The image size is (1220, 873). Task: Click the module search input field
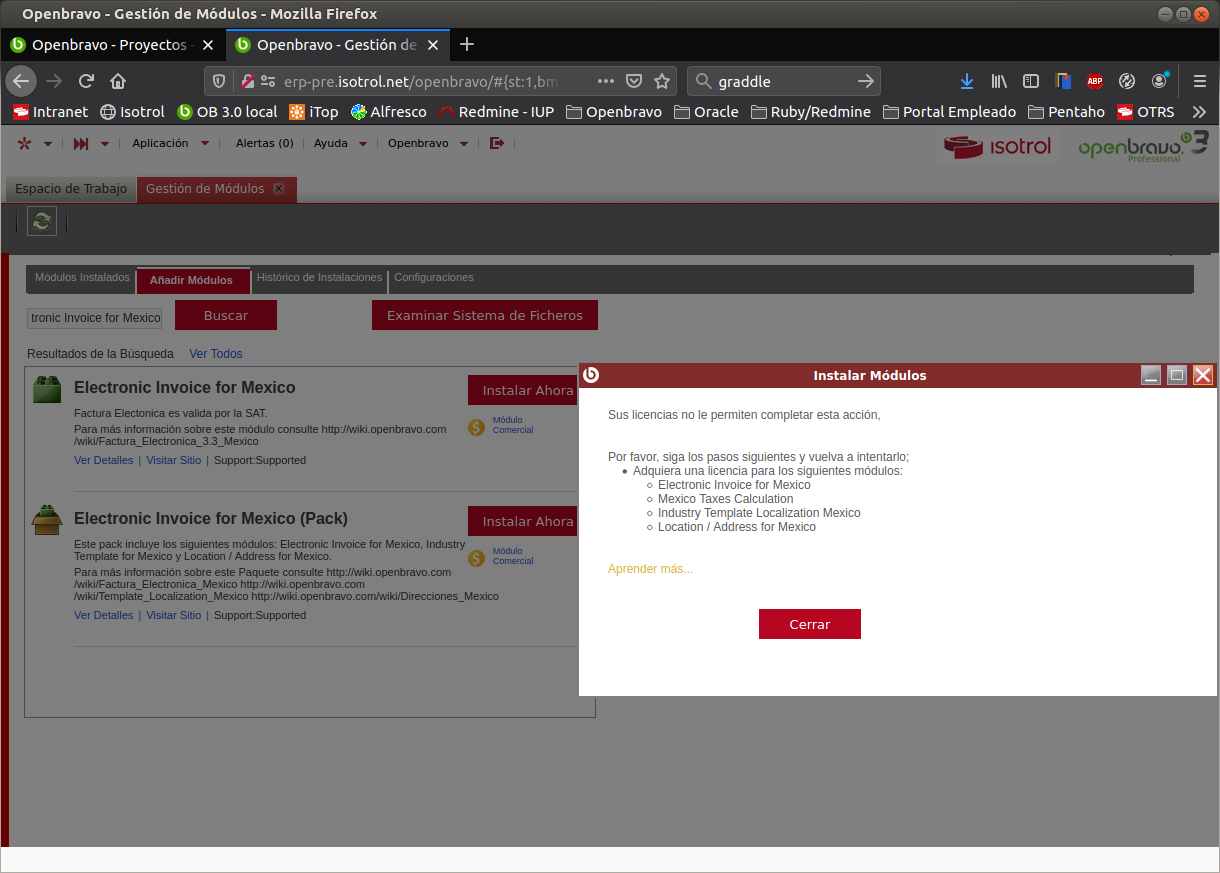click(95, 318)
